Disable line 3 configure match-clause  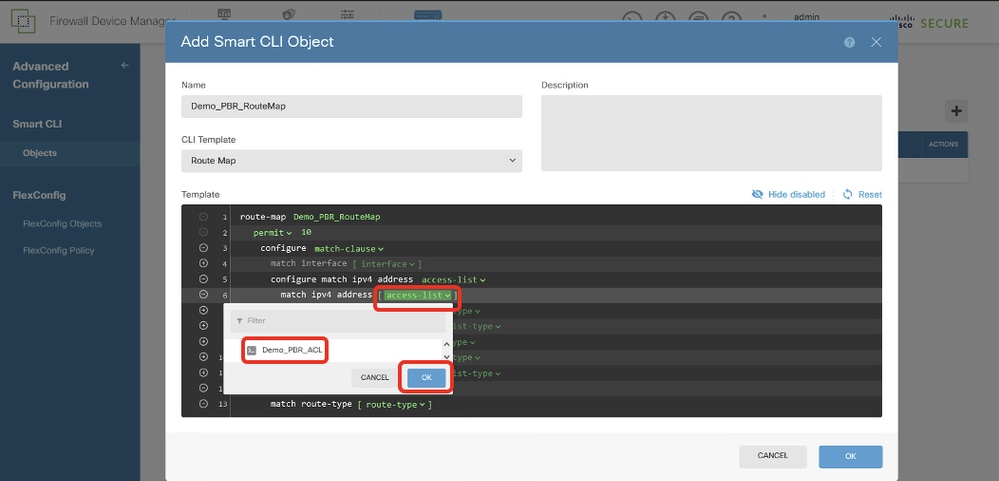click(203, 248)
